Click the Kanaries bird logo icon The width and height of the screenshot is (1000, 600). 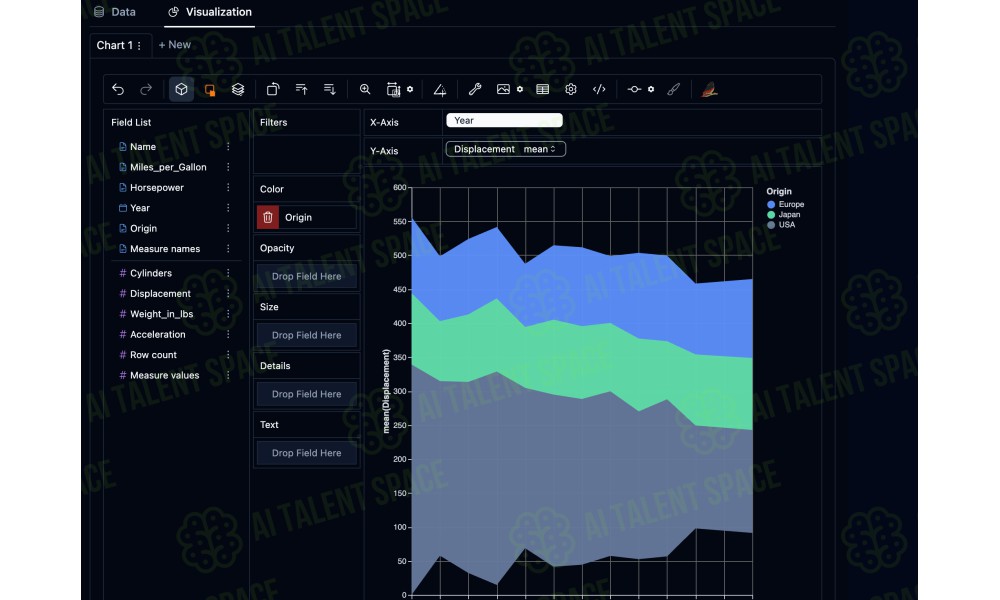point(709,90)
